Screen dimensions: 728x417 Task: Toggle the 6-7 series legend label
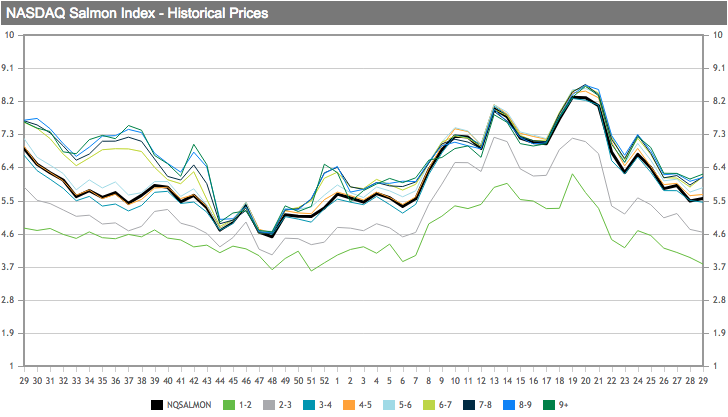pos(445,405)
